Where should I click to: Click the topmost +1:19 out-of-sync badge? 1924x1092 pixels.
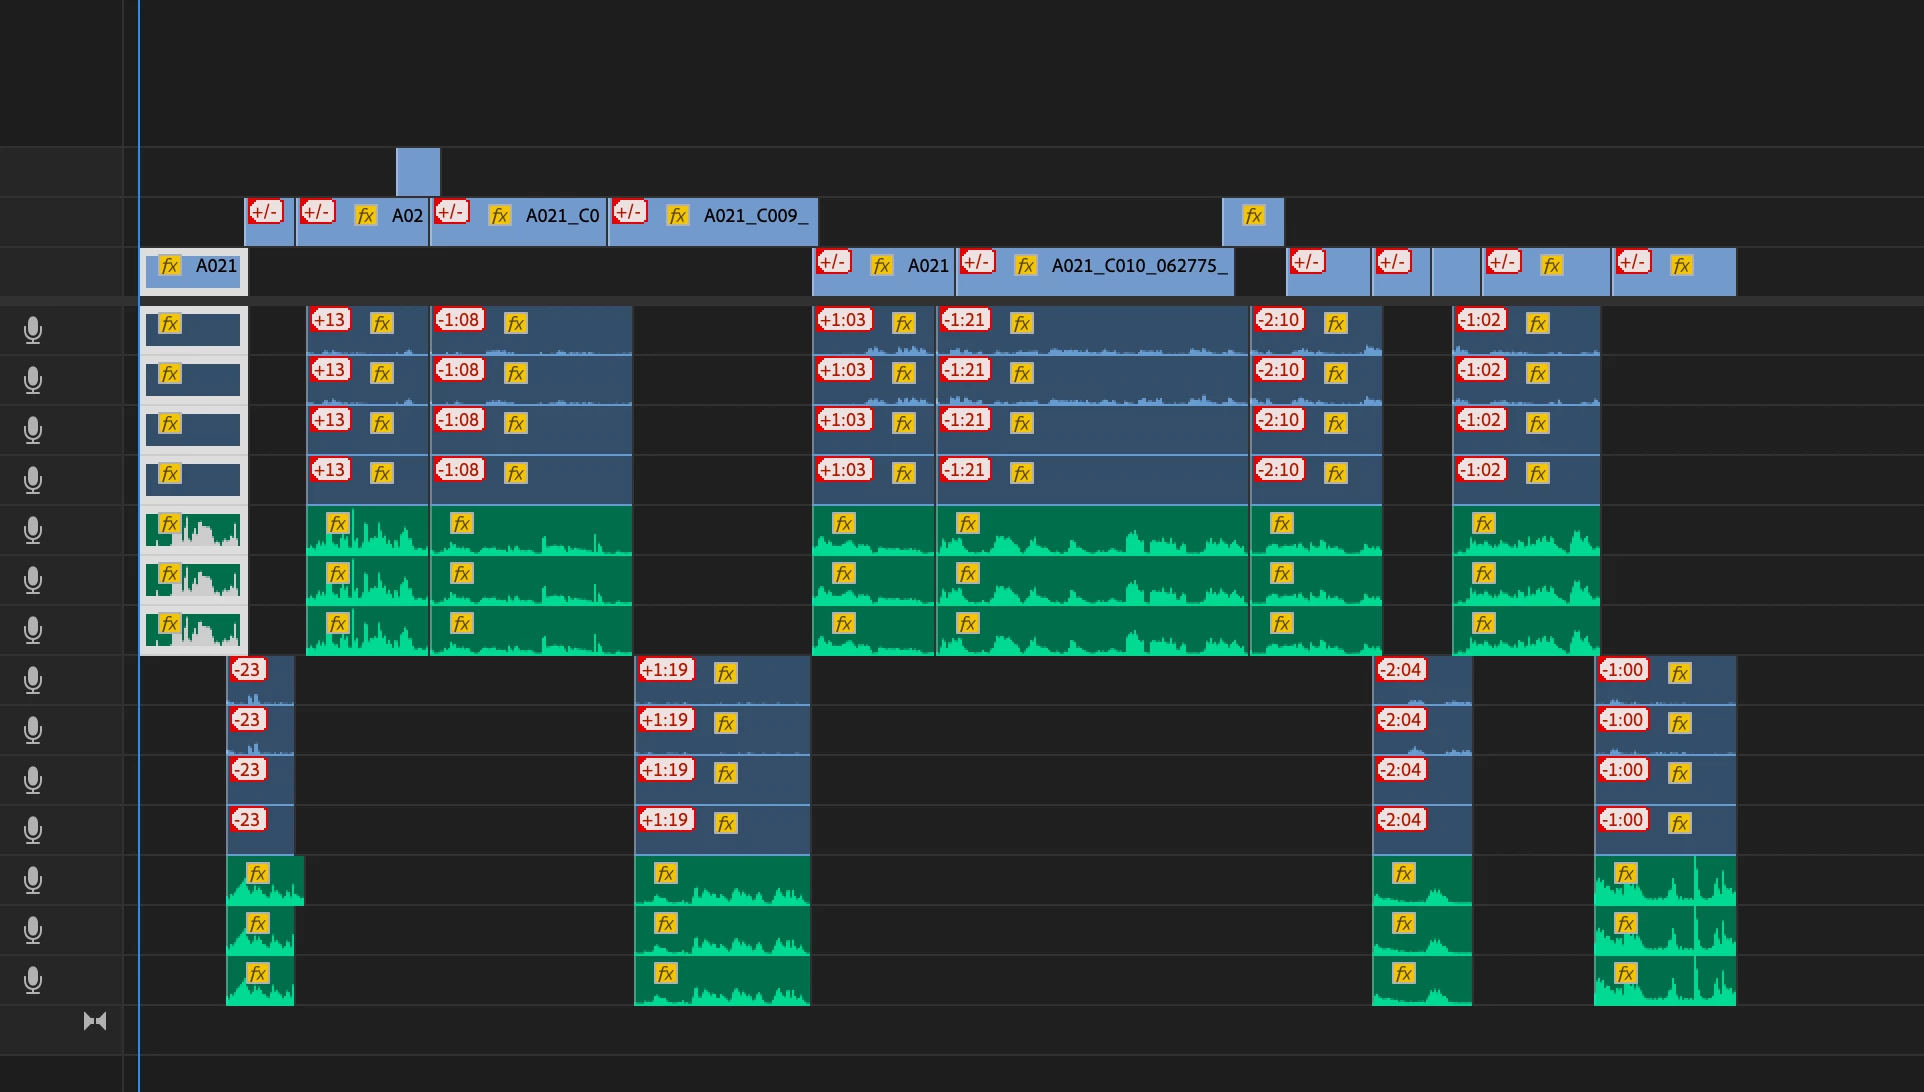click(666, 670)
